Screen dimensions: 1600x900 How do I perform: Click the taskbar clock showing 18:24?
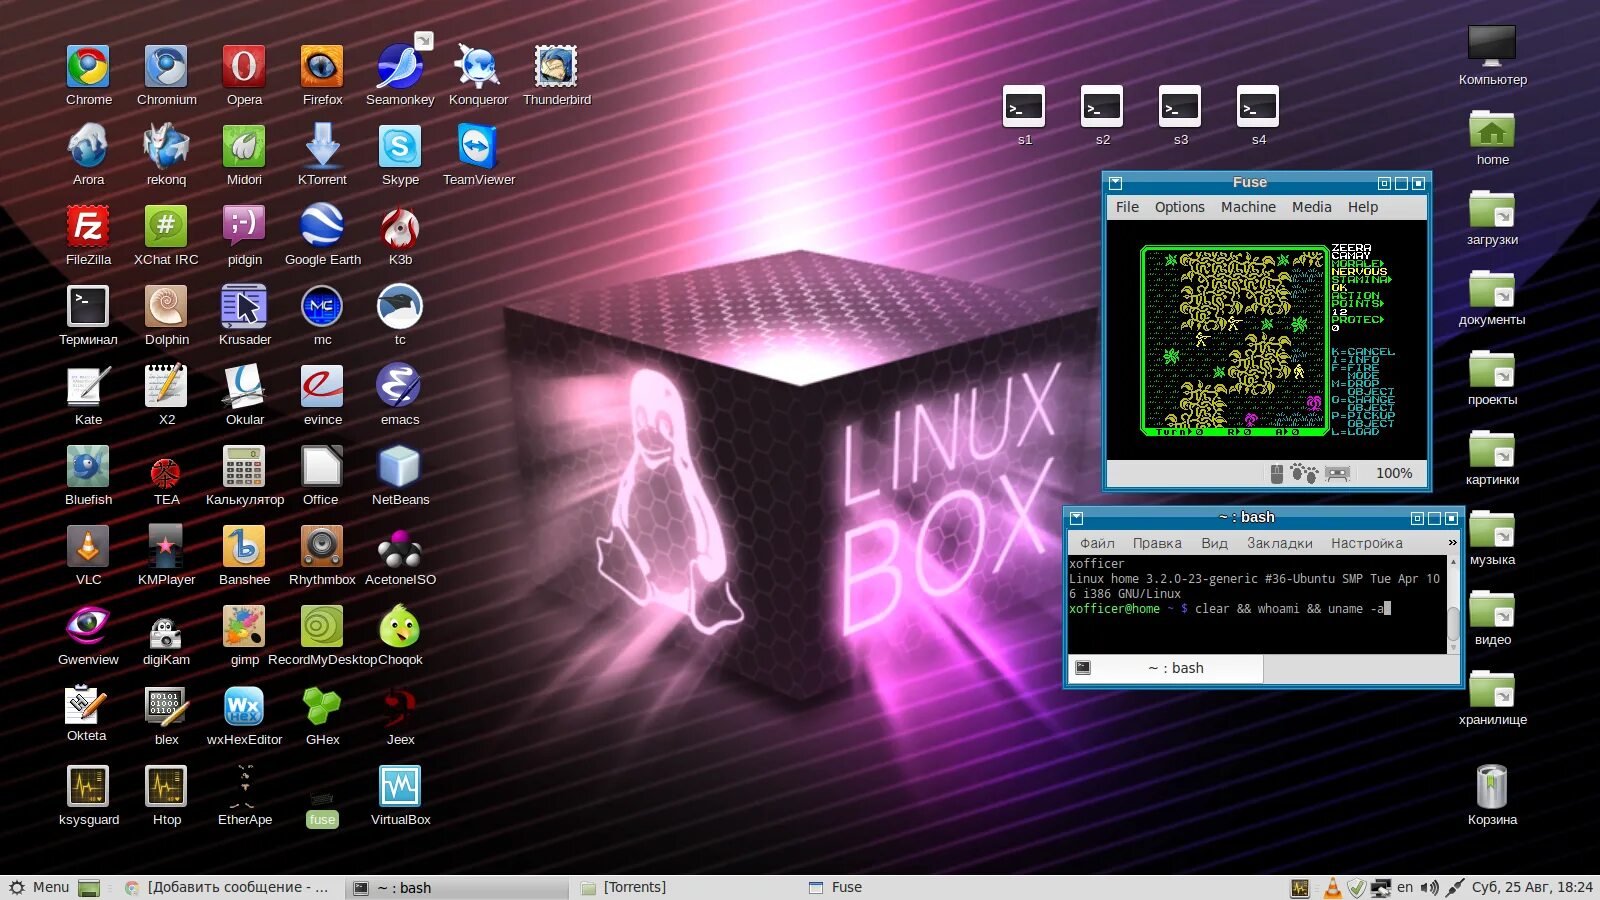point(1532,887)
